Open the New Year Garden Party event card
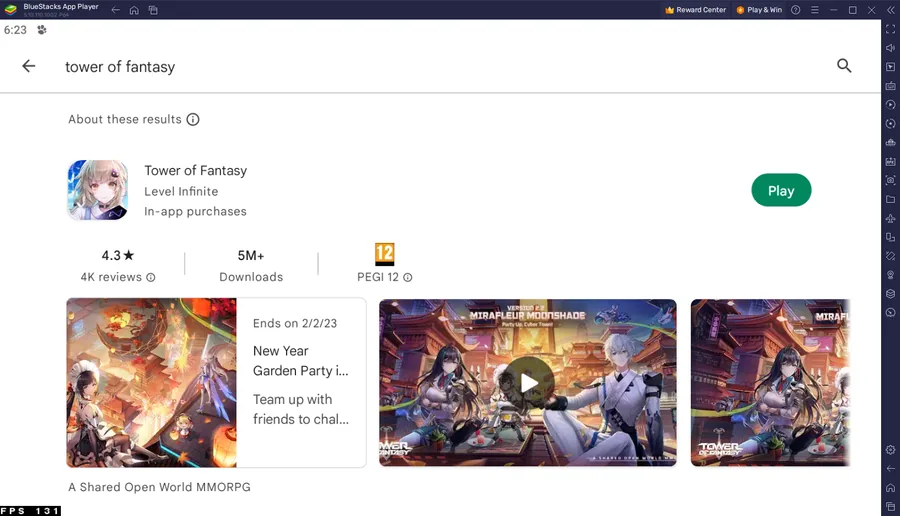 (x=216, y=382)
